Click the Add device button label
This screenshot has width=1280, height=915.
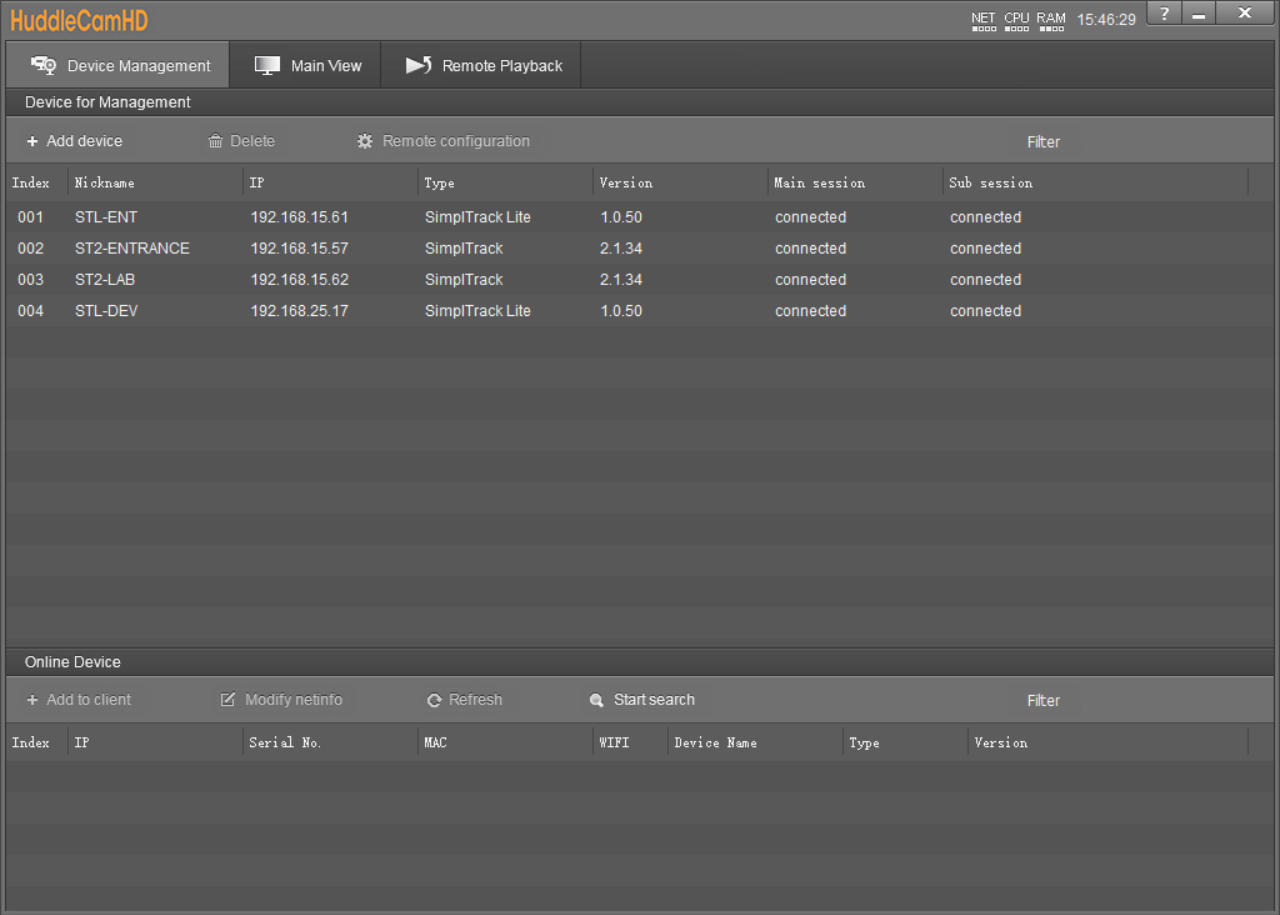[x=84, y=141]
